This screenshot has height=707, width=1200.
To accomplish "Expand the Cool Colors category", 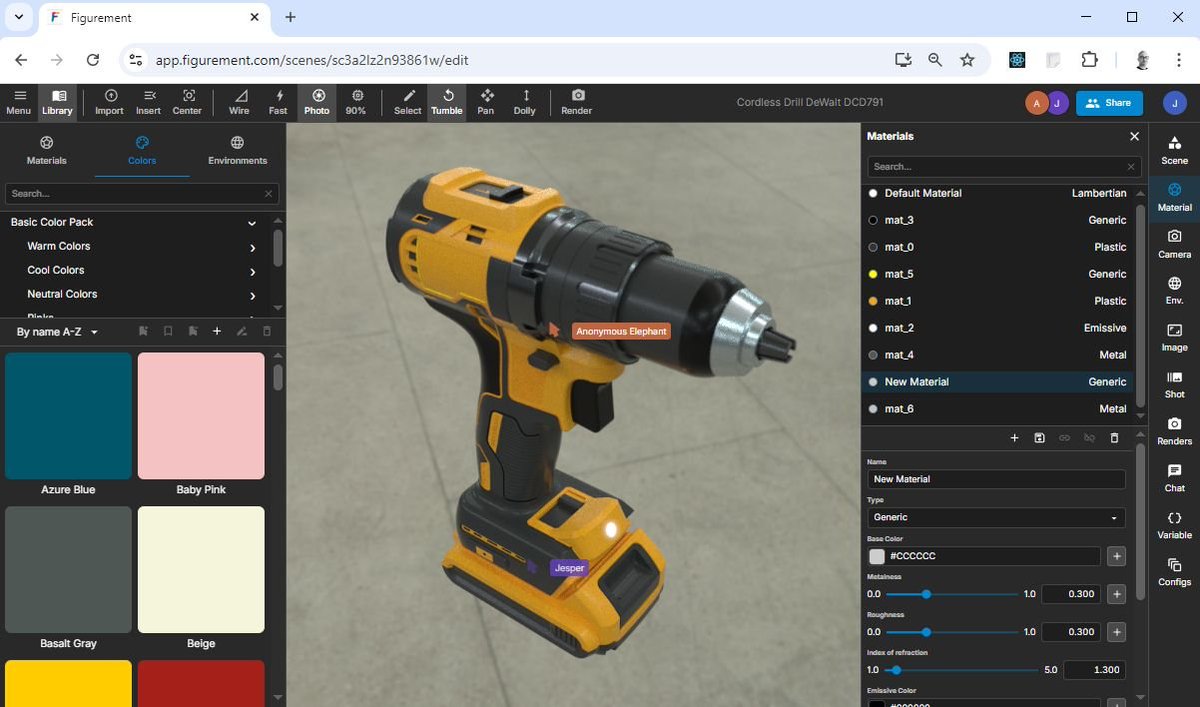I will pos(252,271).
